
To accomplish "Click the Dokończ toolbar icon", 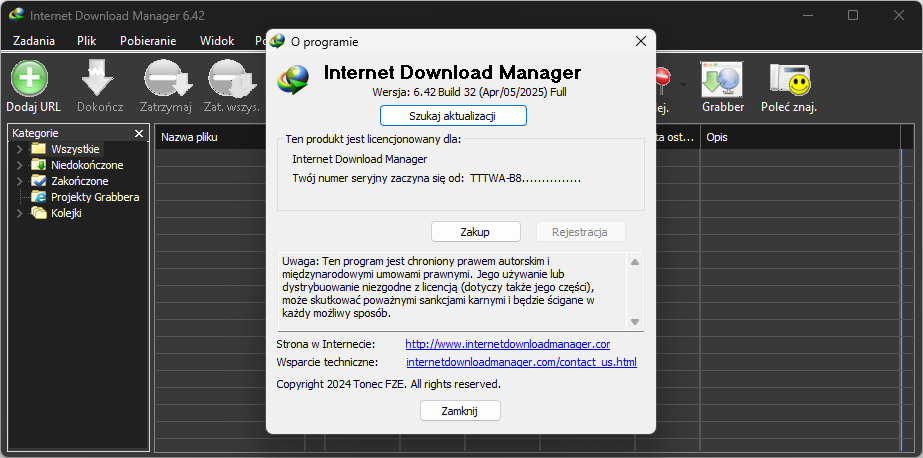I will coord(98,79).
